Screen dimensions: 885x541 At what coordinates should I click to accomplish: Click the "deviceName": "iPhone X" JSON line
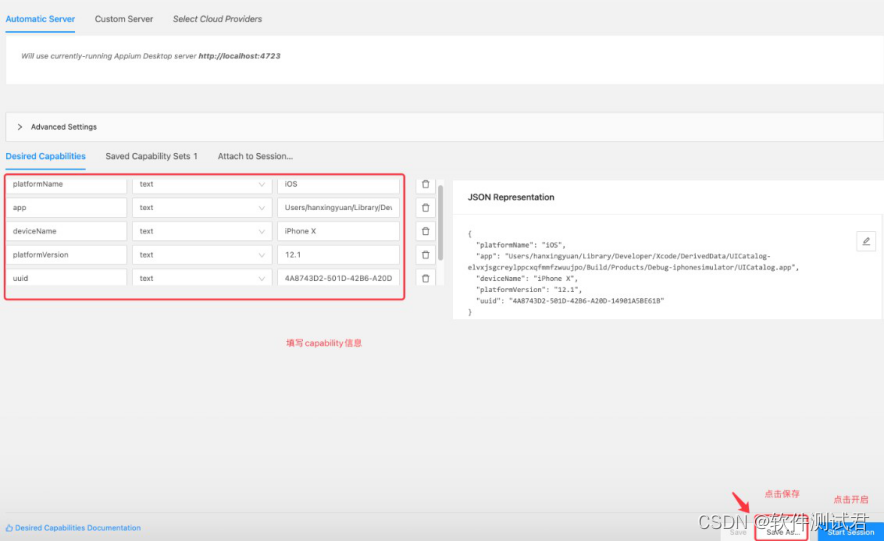click(527, 279)
